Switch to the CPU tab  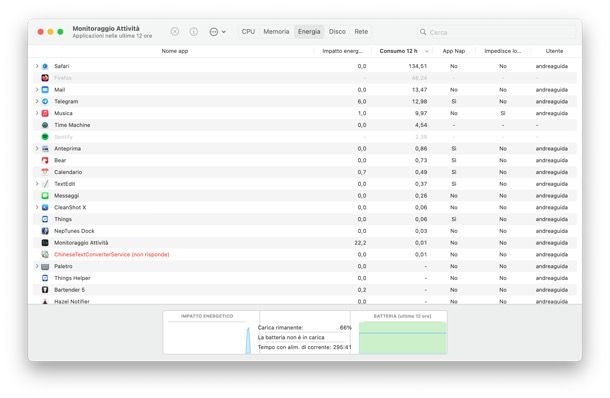[x=248, y=32]
